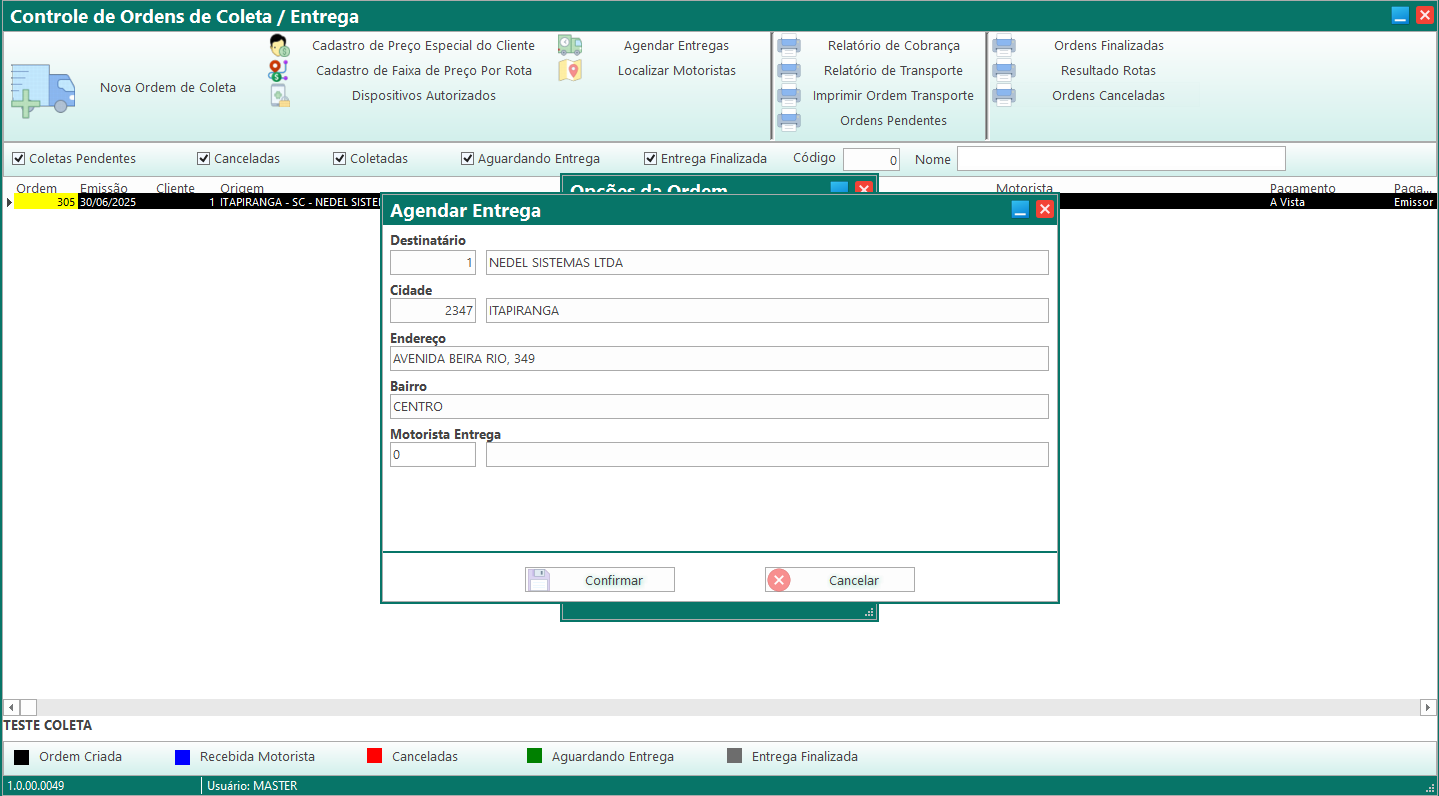Open the Ordens Pendentes report

click(x=892, y=121)
